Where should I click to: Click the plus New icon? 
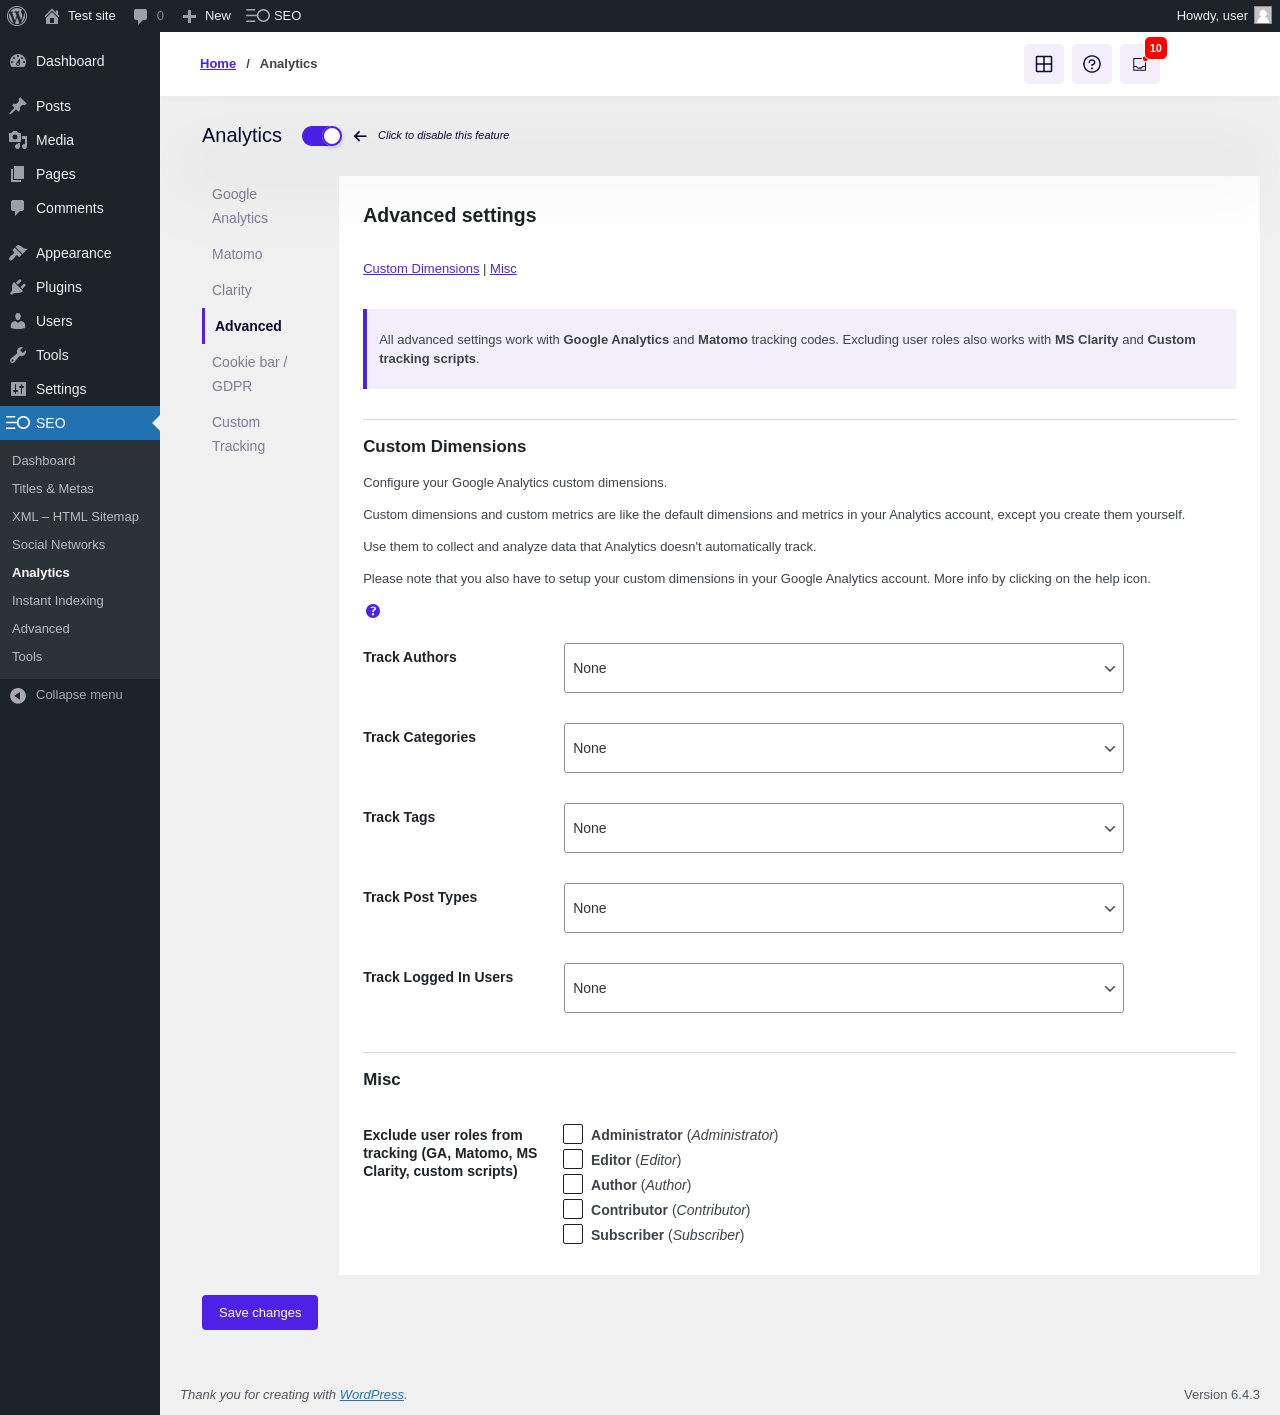tap(189, 16)
